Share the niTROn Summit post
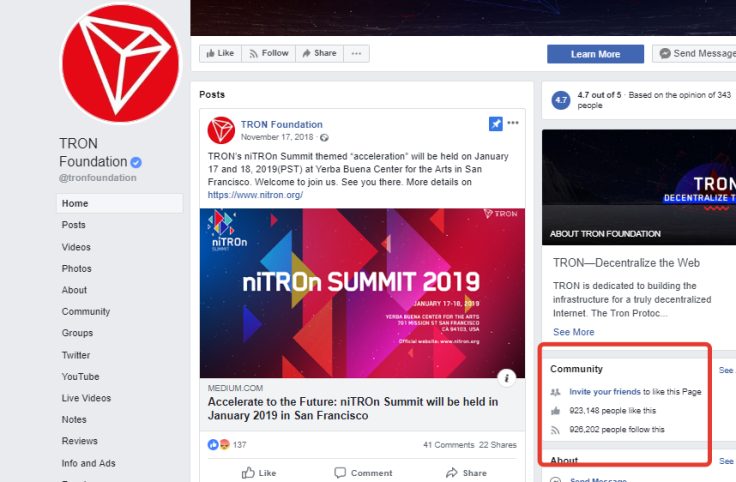 tap(466, 473)
